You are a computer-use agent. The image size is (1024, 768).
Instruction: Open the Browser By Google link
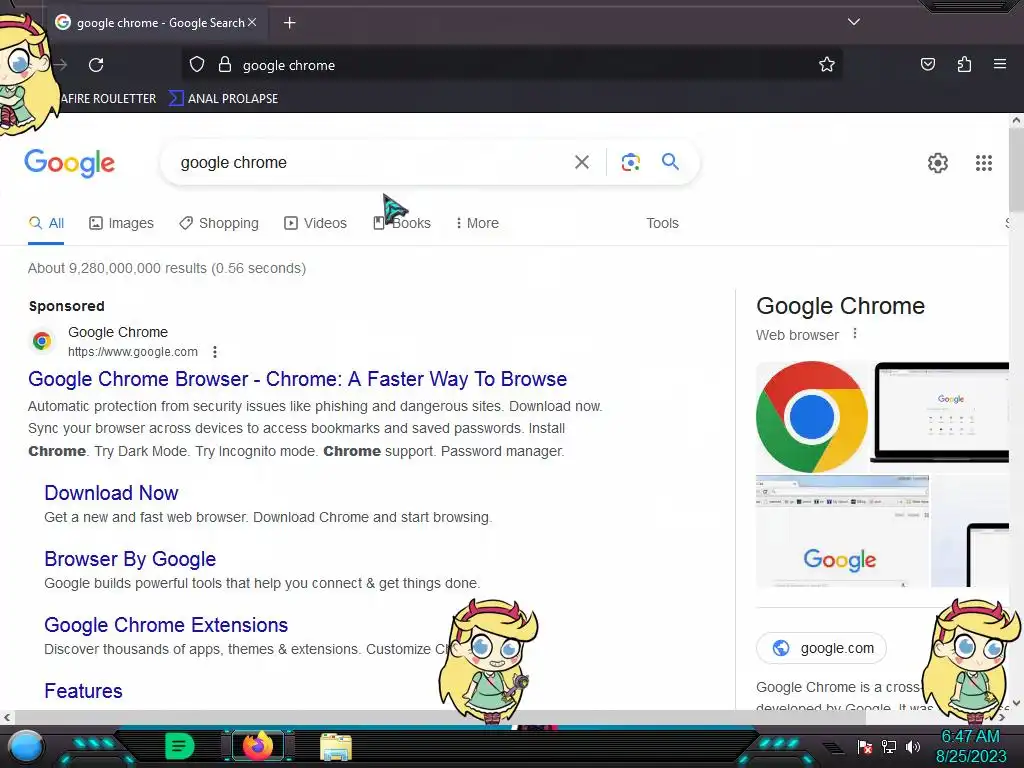tap(130, 559)
